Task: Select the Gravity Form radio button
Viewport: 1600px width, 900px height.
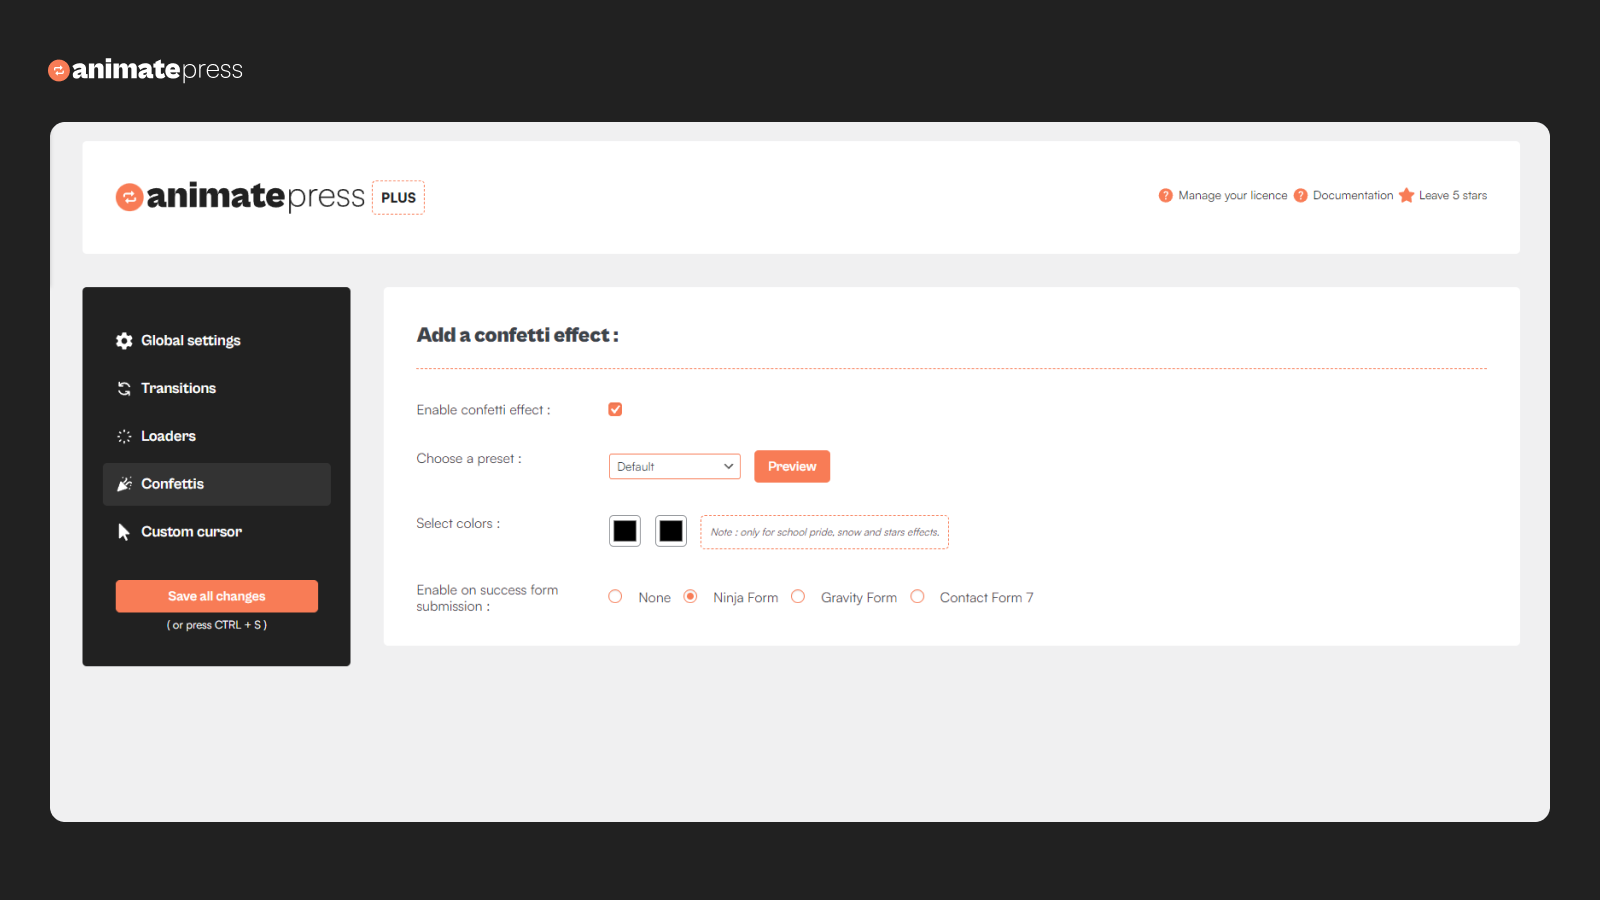Action: [x=798, y=597]
